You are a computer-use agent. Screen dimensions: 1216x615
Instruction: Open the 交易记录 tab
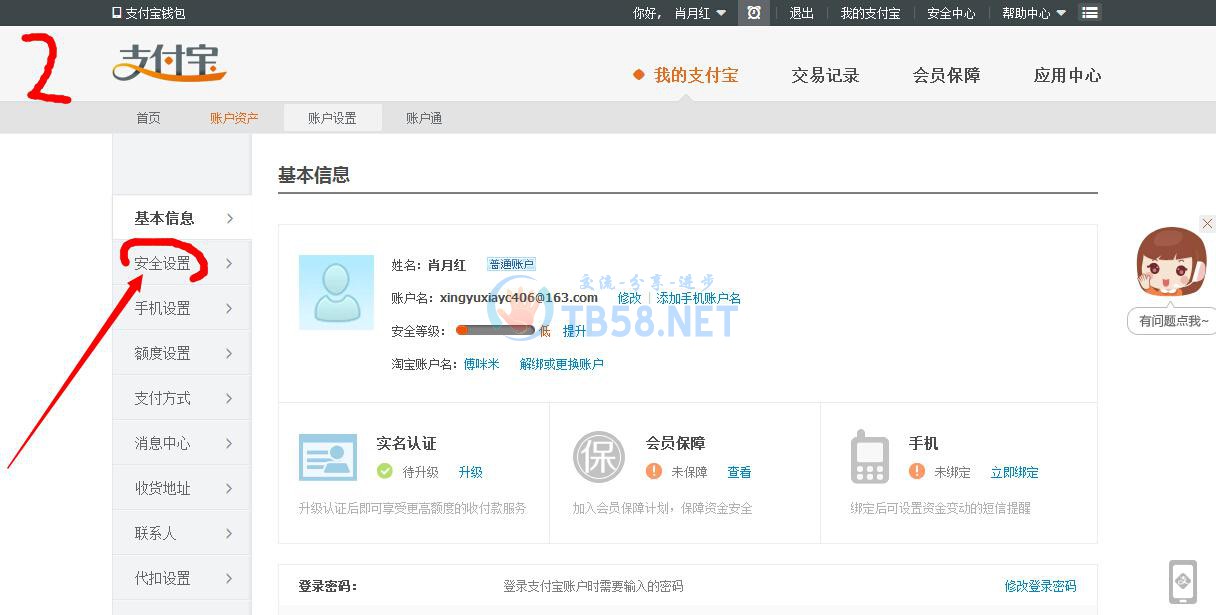[x=825, y=75]
